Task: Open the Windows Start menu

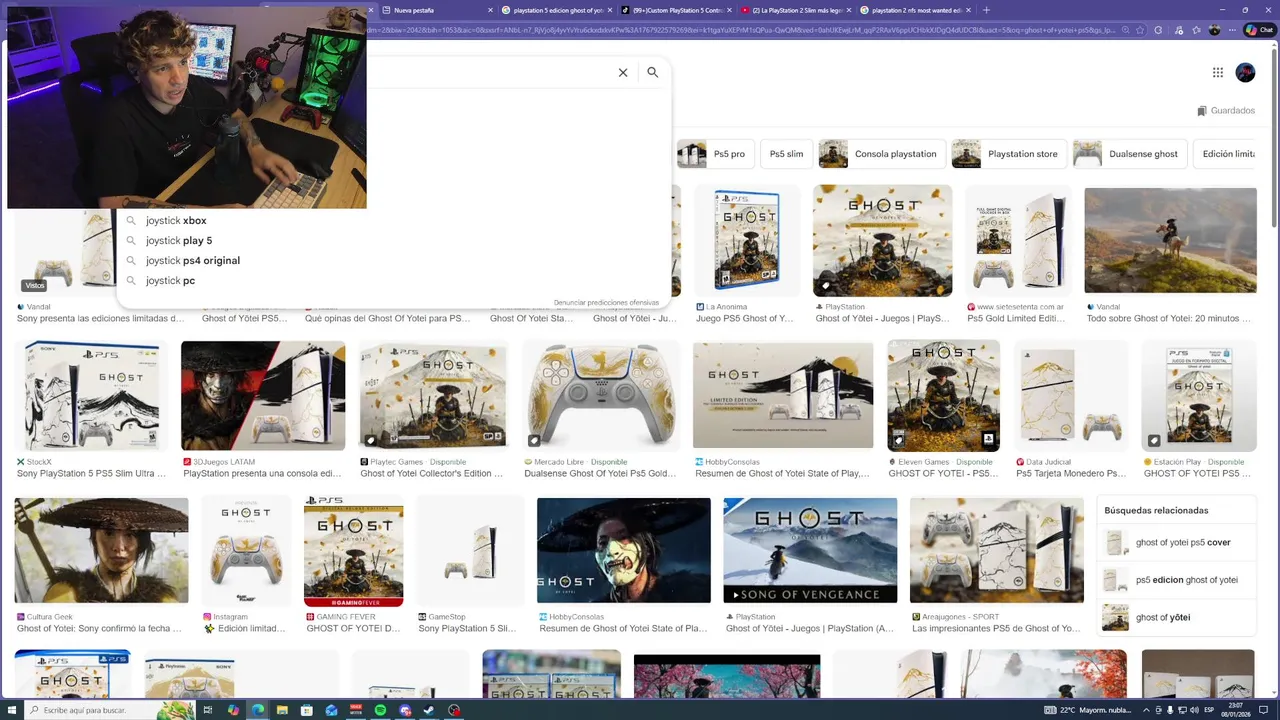Action: coord(12,710)
